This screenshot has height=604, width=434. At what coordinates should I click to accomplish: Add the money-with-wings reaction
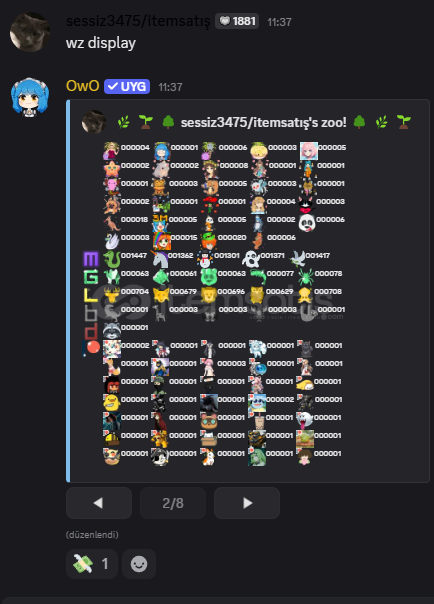tap(92, 564)
